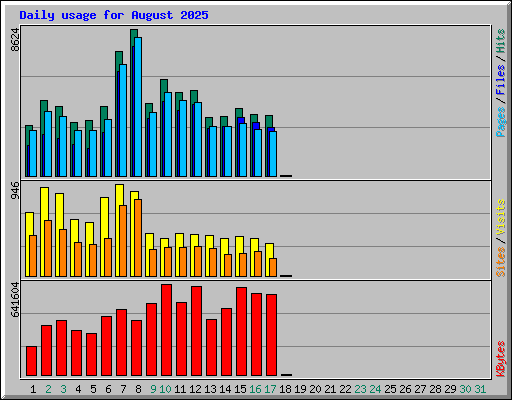The height and width of the screenshot is (400, 512).
Task: Click the KBytes legend label
Action: (x=500, y=359)
